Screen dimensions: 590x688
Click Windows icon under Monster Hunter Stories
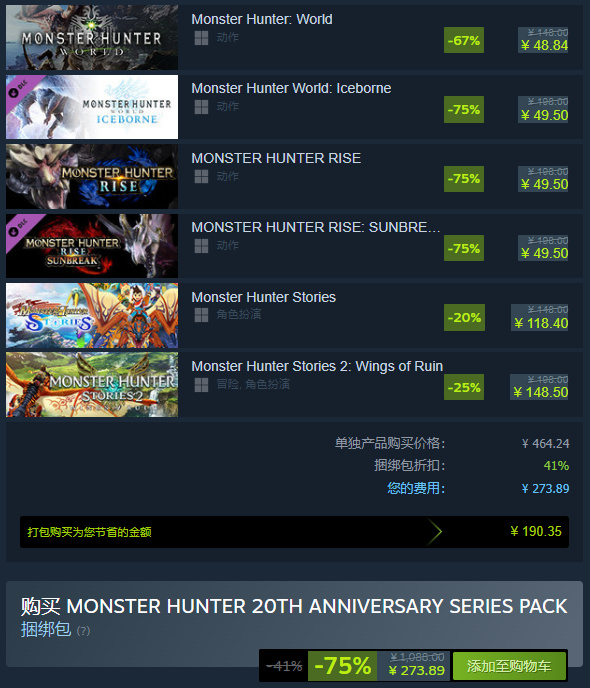pyautogui.click(x=201, y=315)
